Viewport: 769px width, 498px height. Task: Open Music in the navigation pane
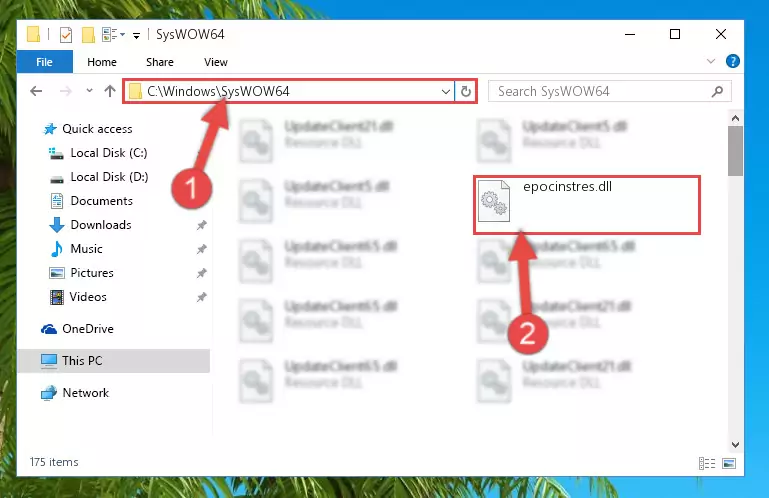click(86, 249)
